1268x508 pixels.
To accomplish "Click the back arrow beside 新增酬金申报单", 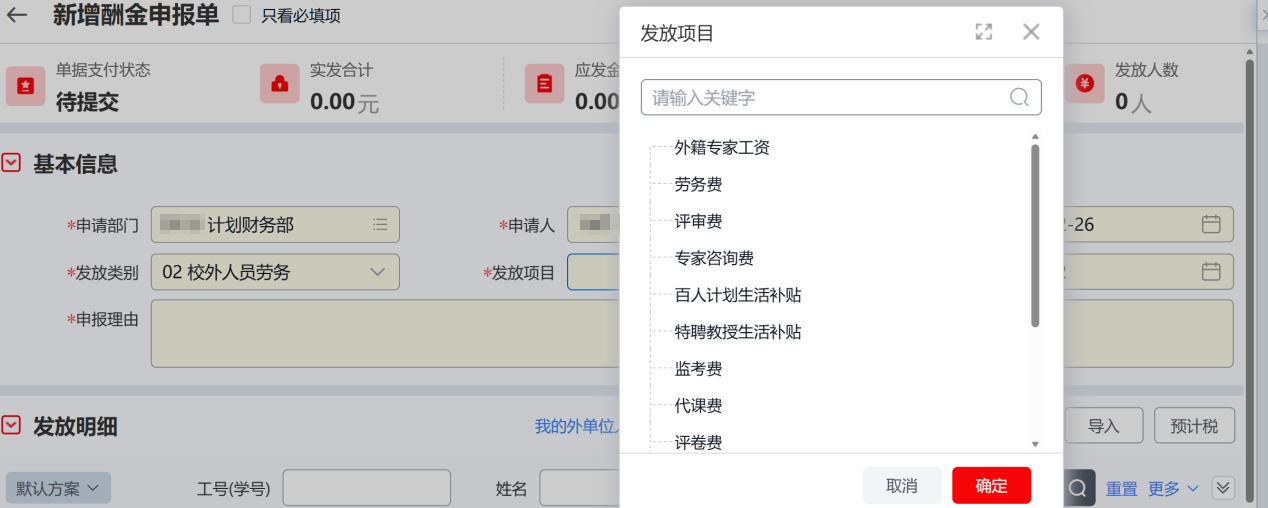I will (17, 16).
